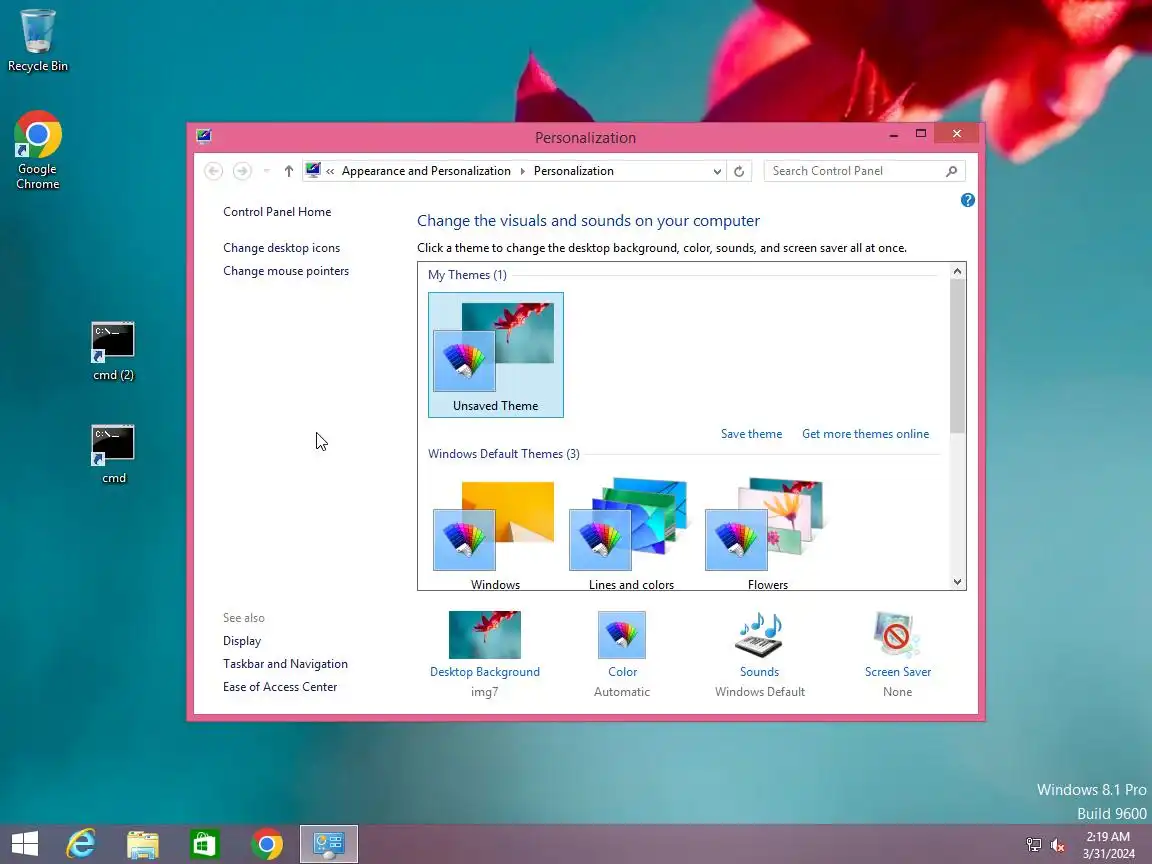Open File Explorer from taskbar
The height and width of the screenshot is (864, 1152).
tap(143, 843)
